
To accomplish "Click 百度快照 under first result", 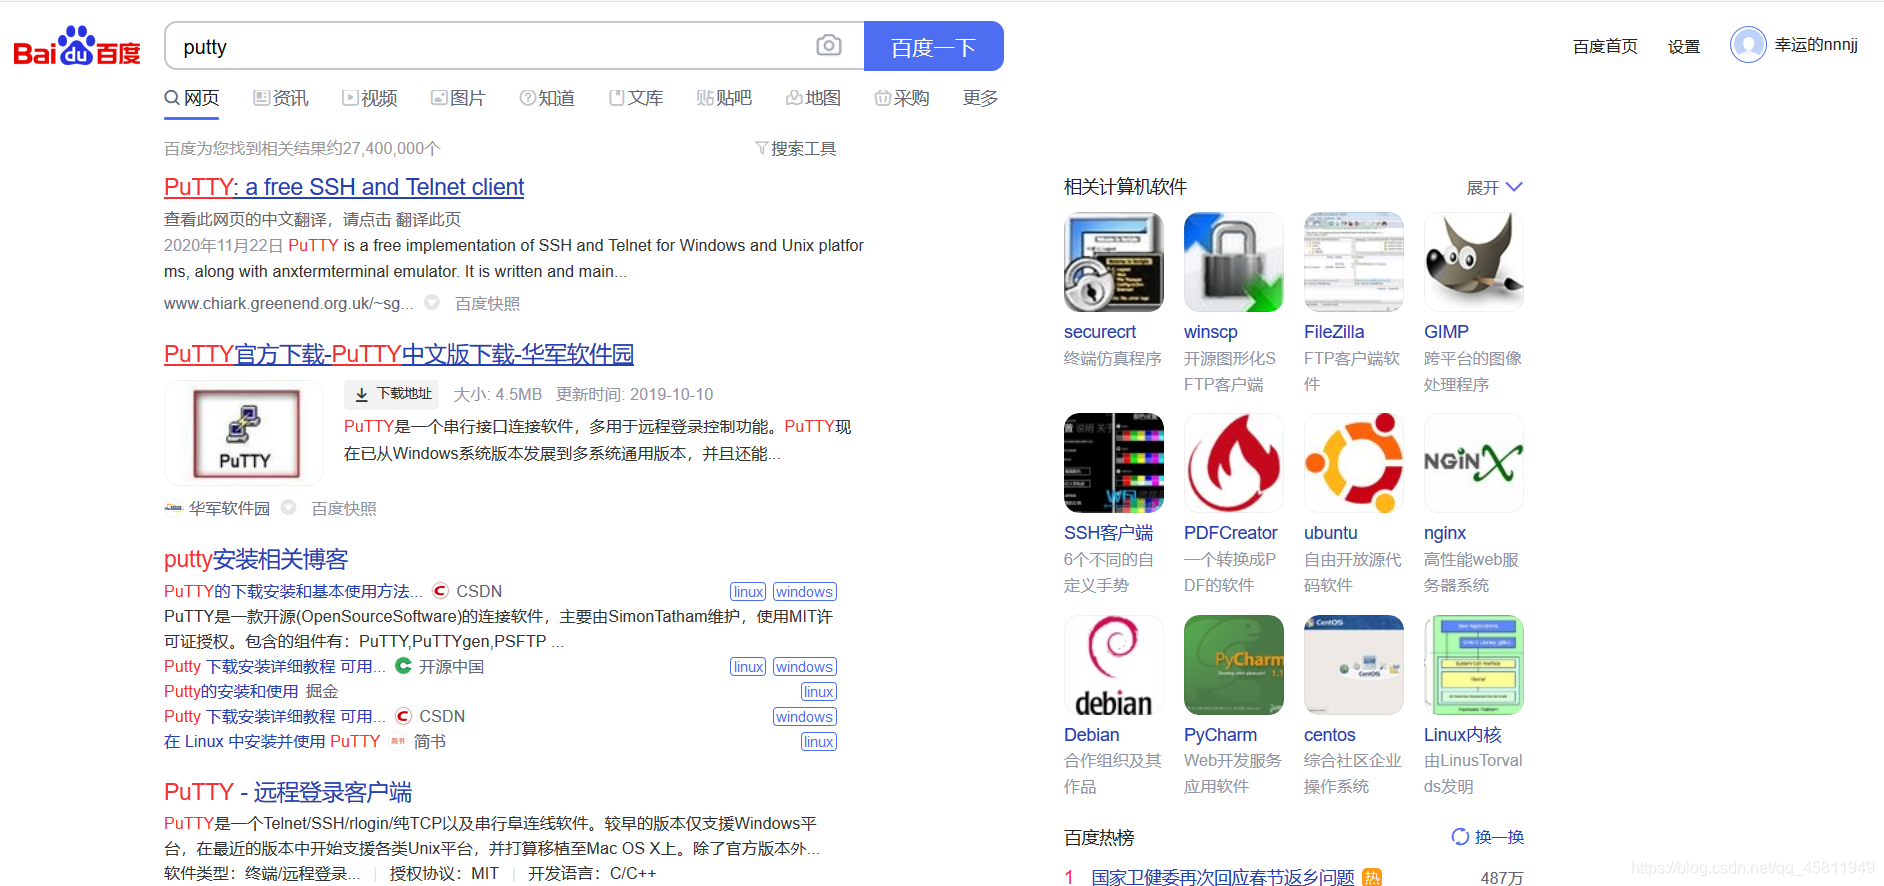I will (487, 303).
